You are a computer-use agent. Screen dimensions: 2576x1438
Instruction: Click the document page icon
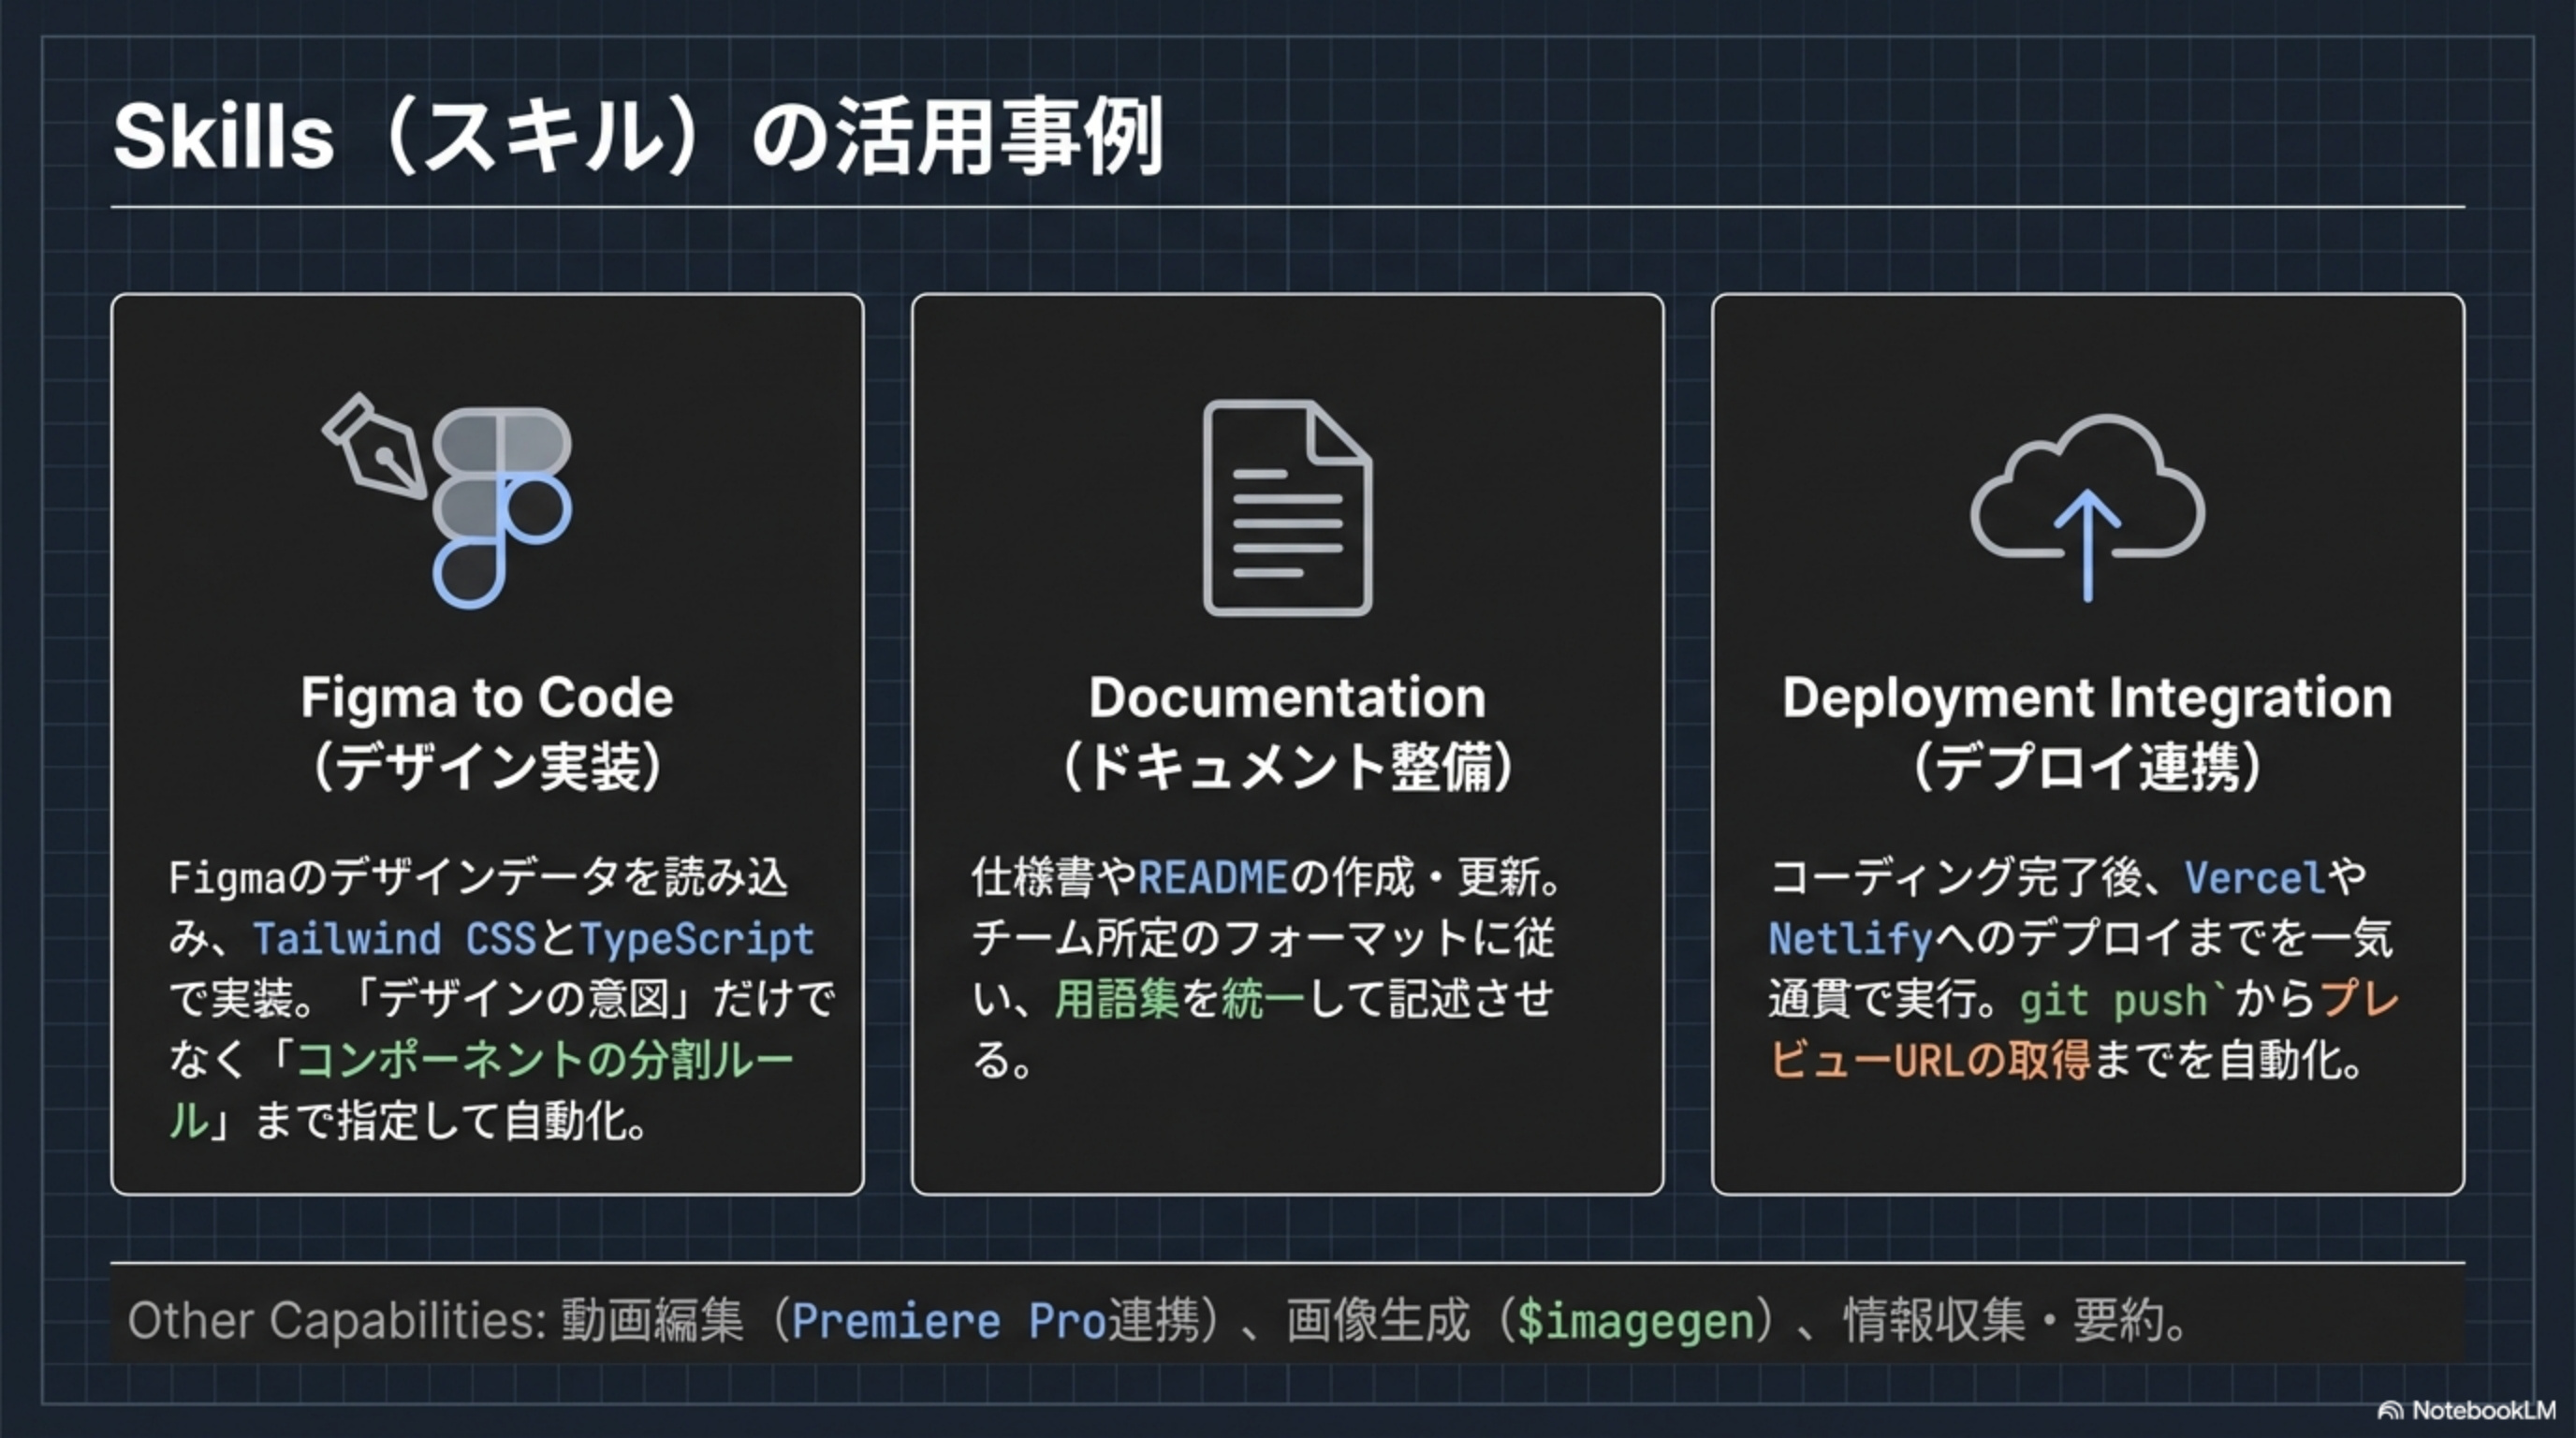click(1287, 507)
